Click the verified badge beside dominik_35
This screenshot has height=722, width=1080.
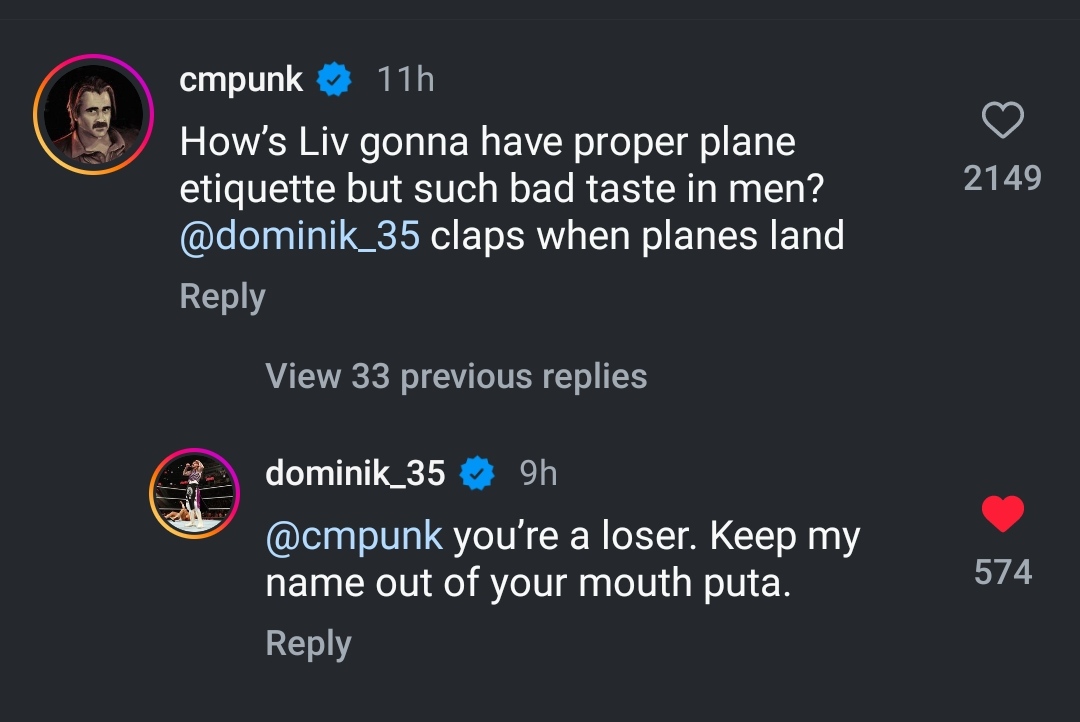(x=476, y=473)
